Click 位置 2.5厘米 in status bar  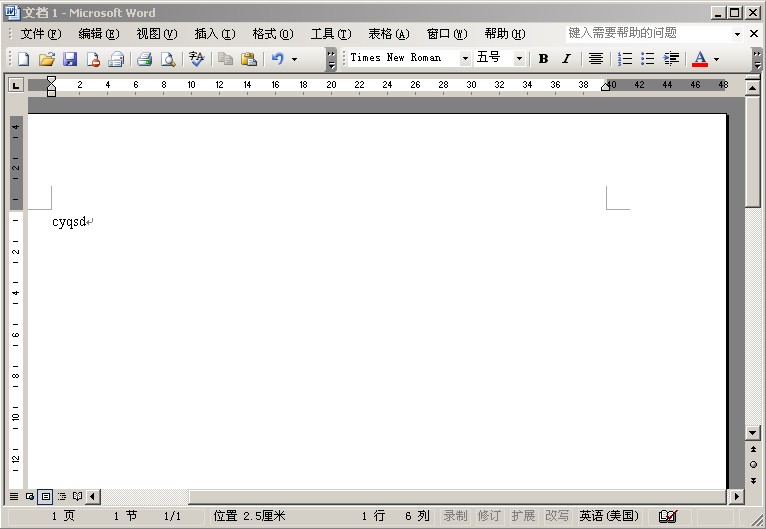(x=249, y=516)
